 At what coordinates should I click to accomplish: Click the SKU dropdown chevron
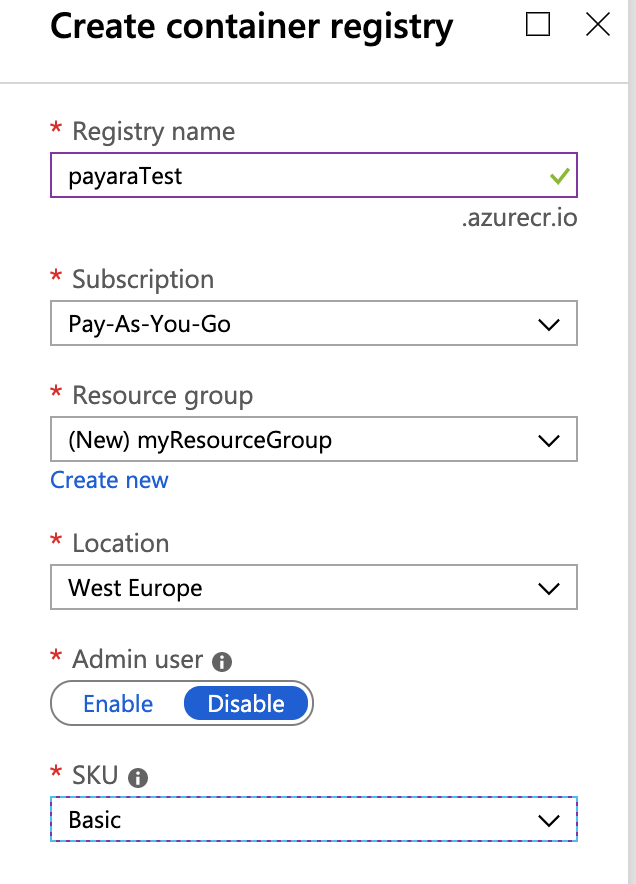click(549, 819)
